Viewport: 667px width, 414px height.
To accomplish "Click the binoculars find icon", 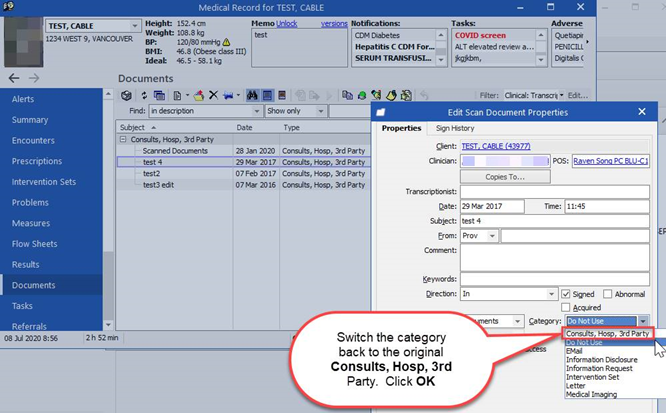I will [252, 95].
